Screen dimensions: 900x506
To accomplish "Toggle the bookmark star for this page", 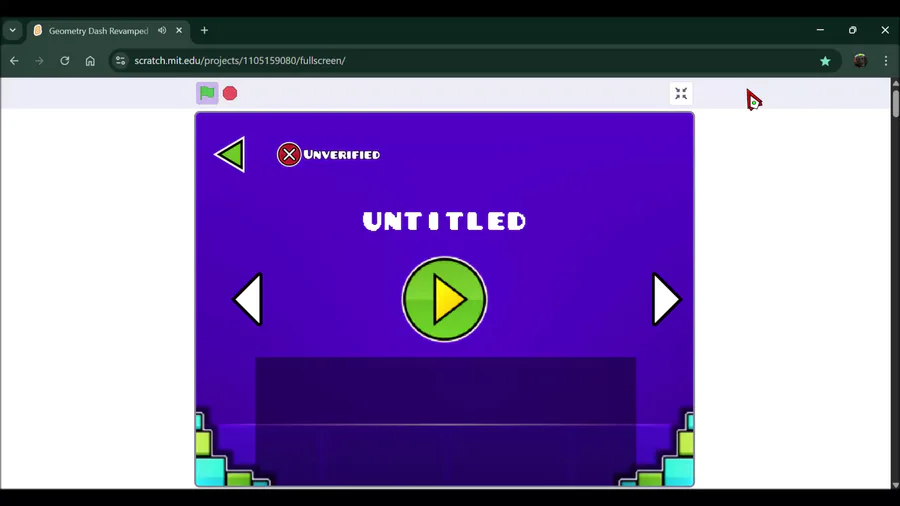I will (x=825, y=61).
